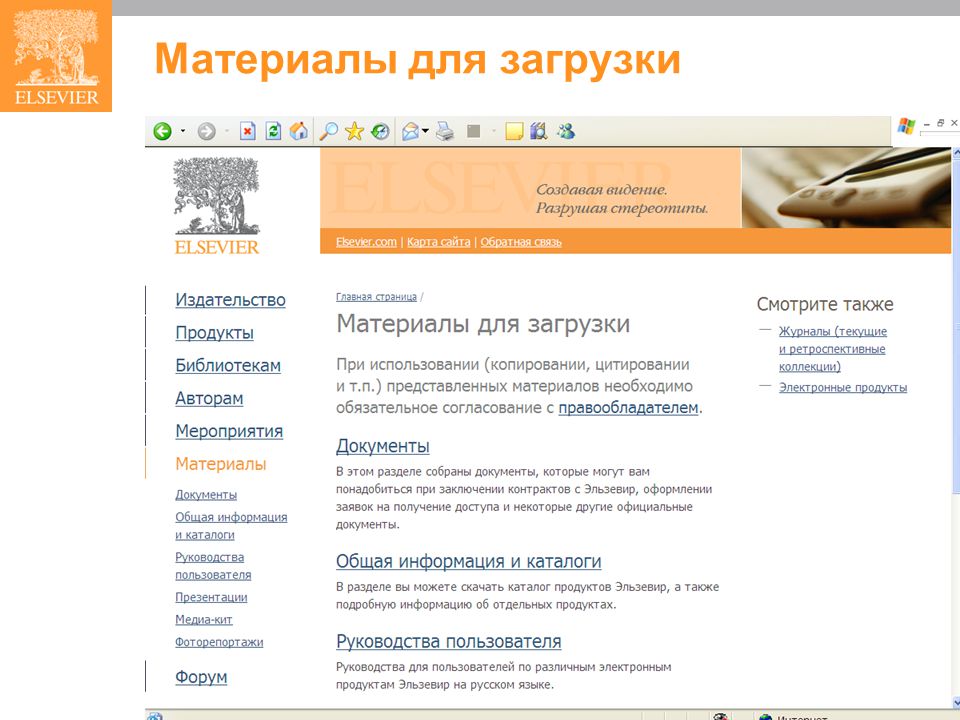This screenshot has height=720, width=960.
Task: Go to Издательство menu section
Action: point(230,300)
